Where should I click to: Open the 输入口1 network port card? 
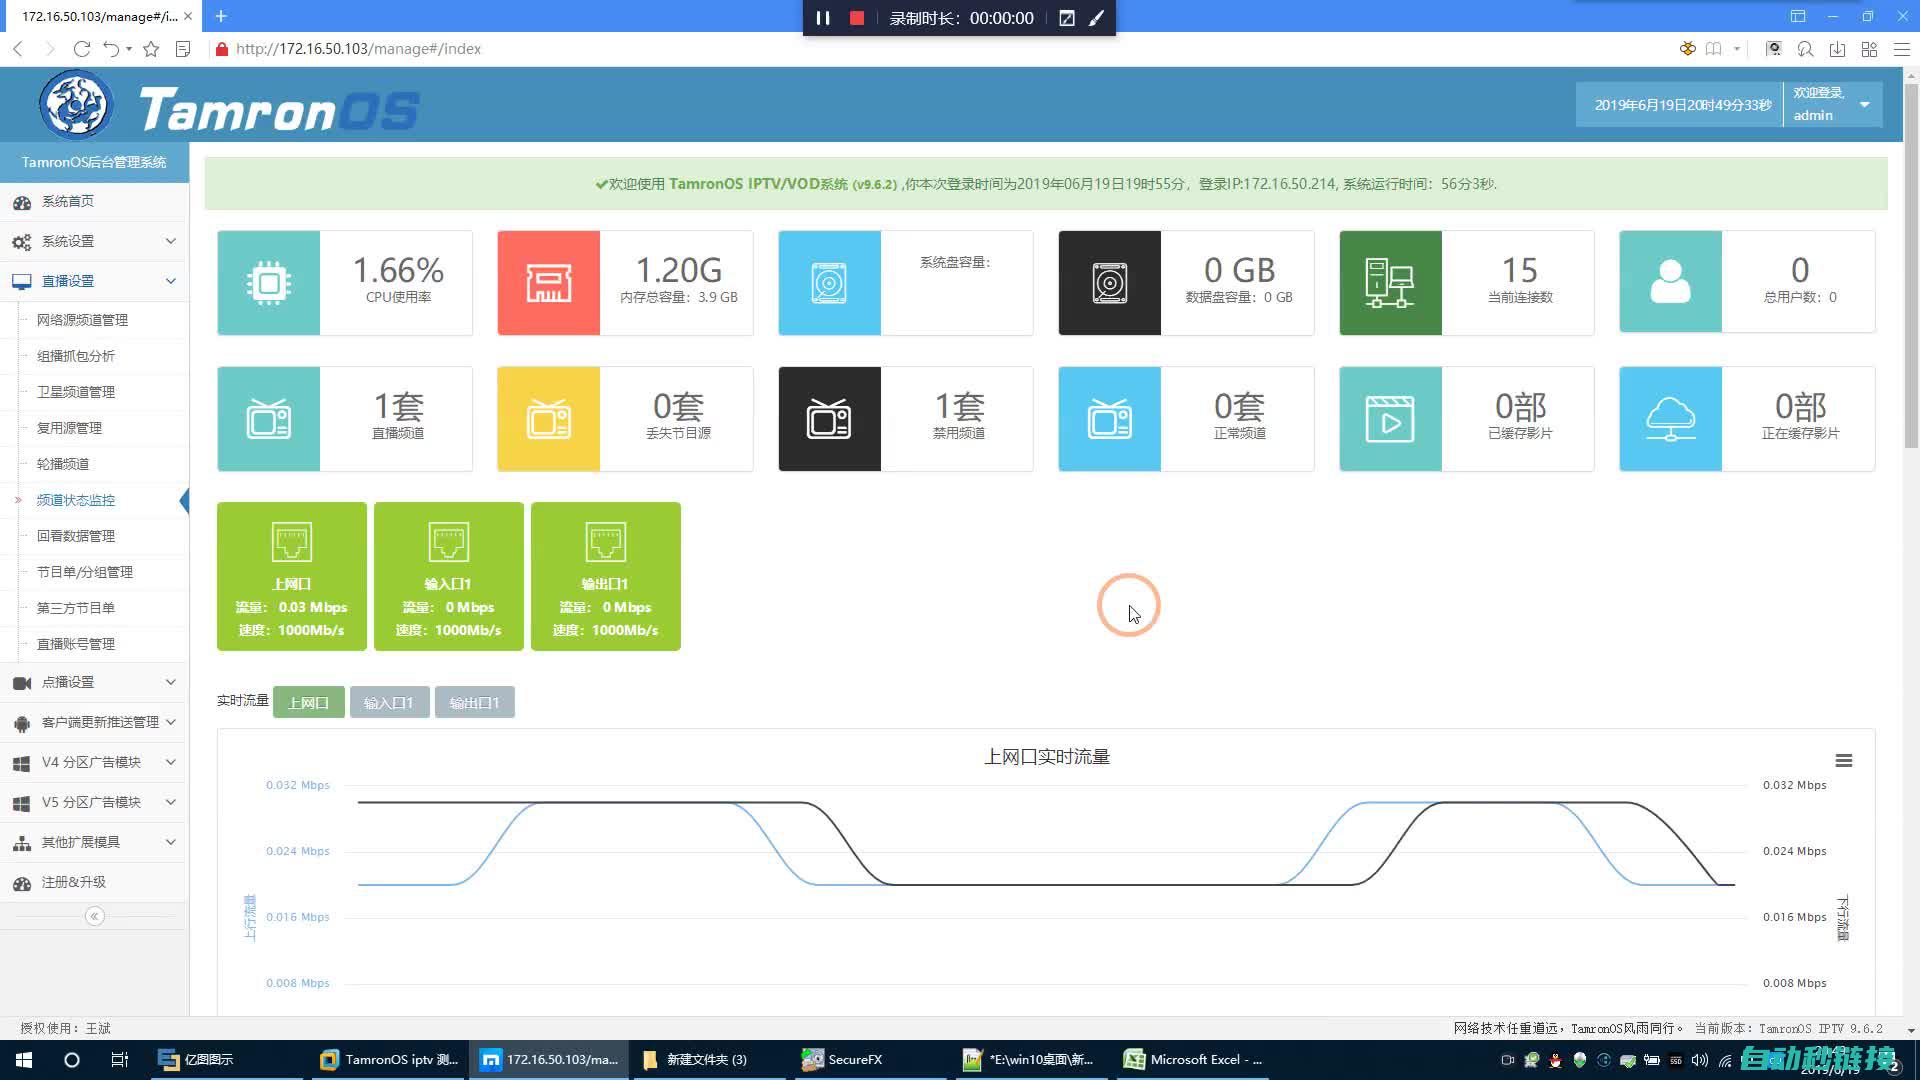449,576
